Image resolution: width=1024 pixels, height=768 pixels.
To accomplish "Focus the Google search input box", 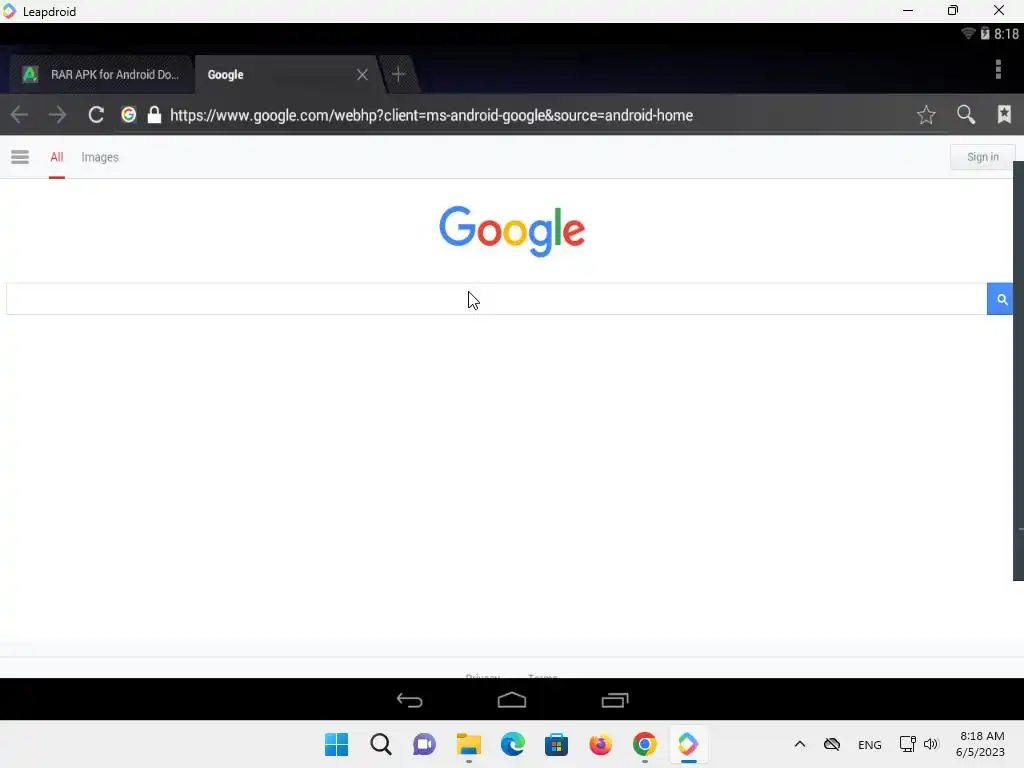I will pyautogui.click(x=496, y=299).
